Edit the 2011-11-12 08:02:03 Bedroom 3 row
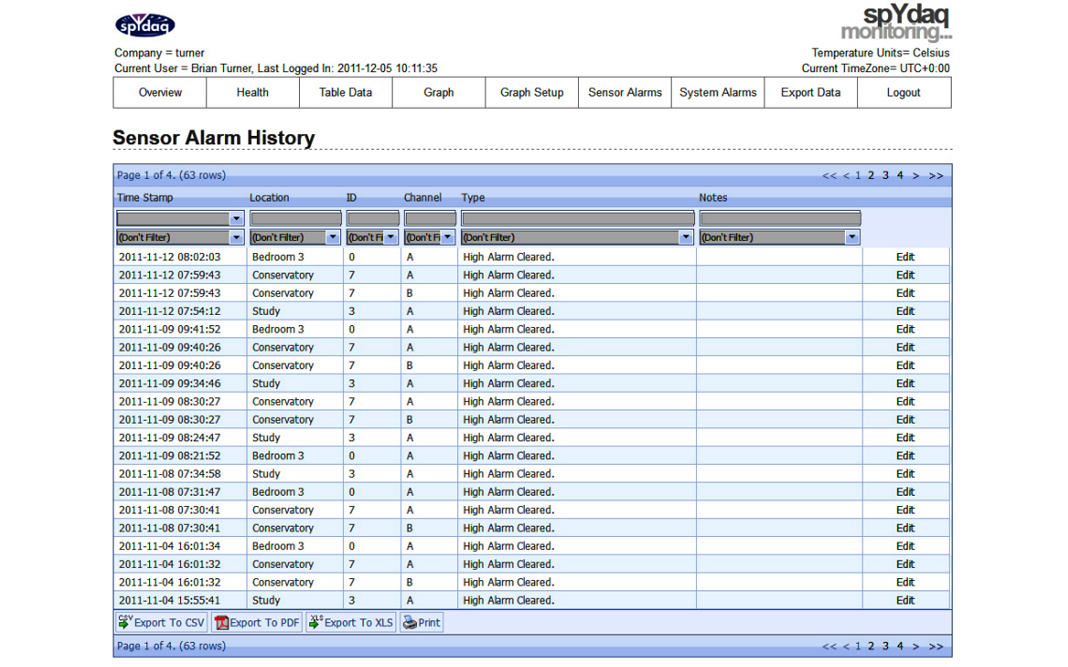This screenshot has width=1068, height=667. (x=905, y=257)
